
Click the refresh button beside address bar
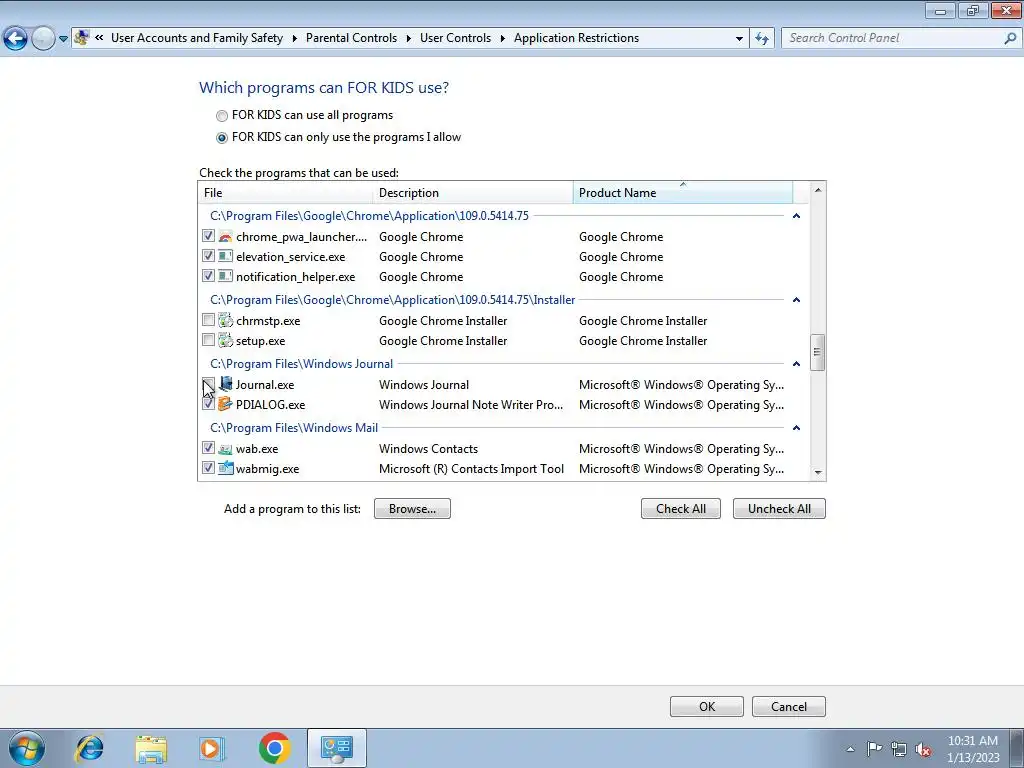coord(761,38)
